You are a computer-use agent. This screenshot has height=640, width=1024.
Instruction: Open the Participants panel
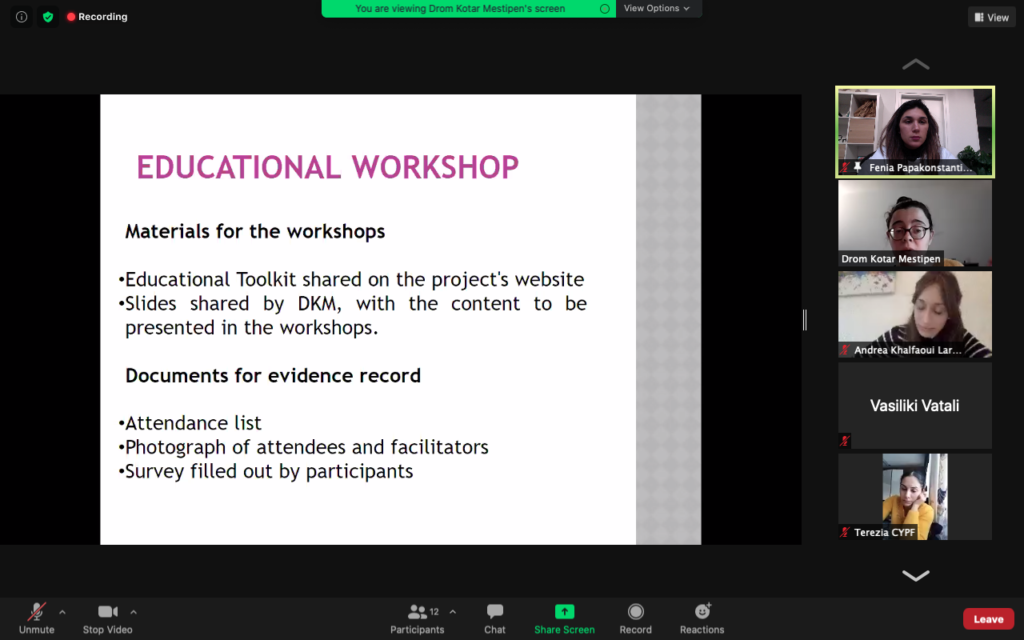pyautogui.click(x=417, y=618)
